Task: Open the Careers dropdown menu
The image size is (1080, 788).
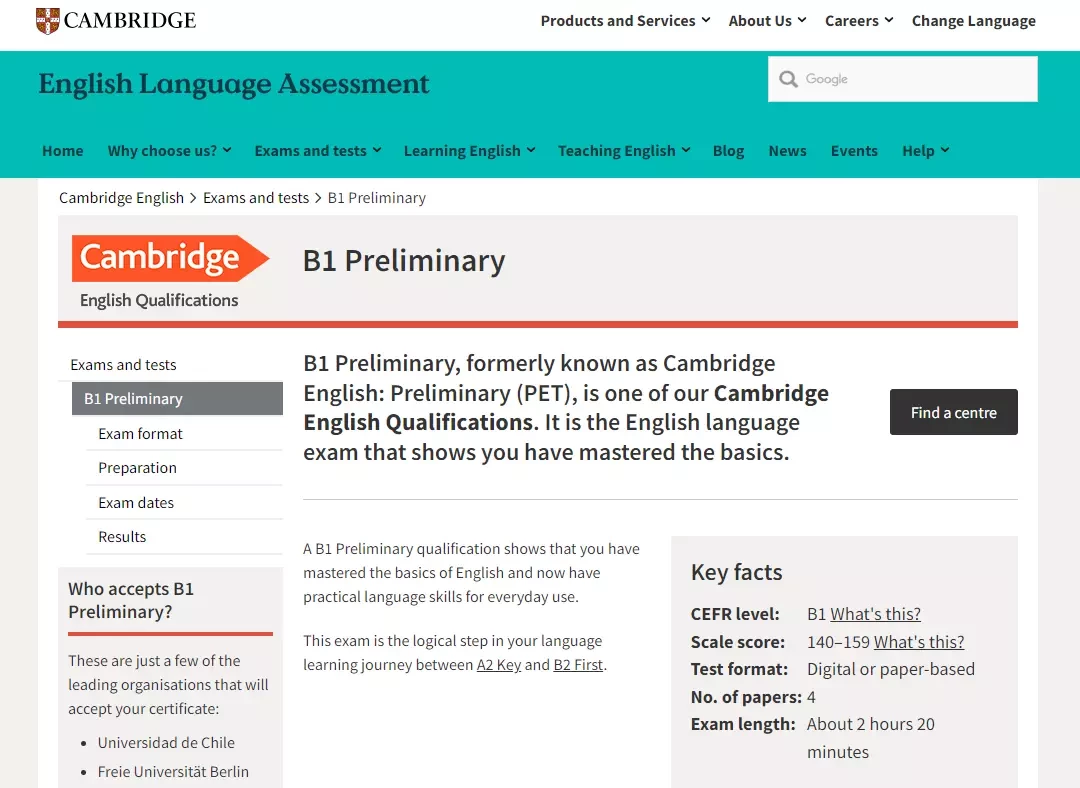Action: 859,21
